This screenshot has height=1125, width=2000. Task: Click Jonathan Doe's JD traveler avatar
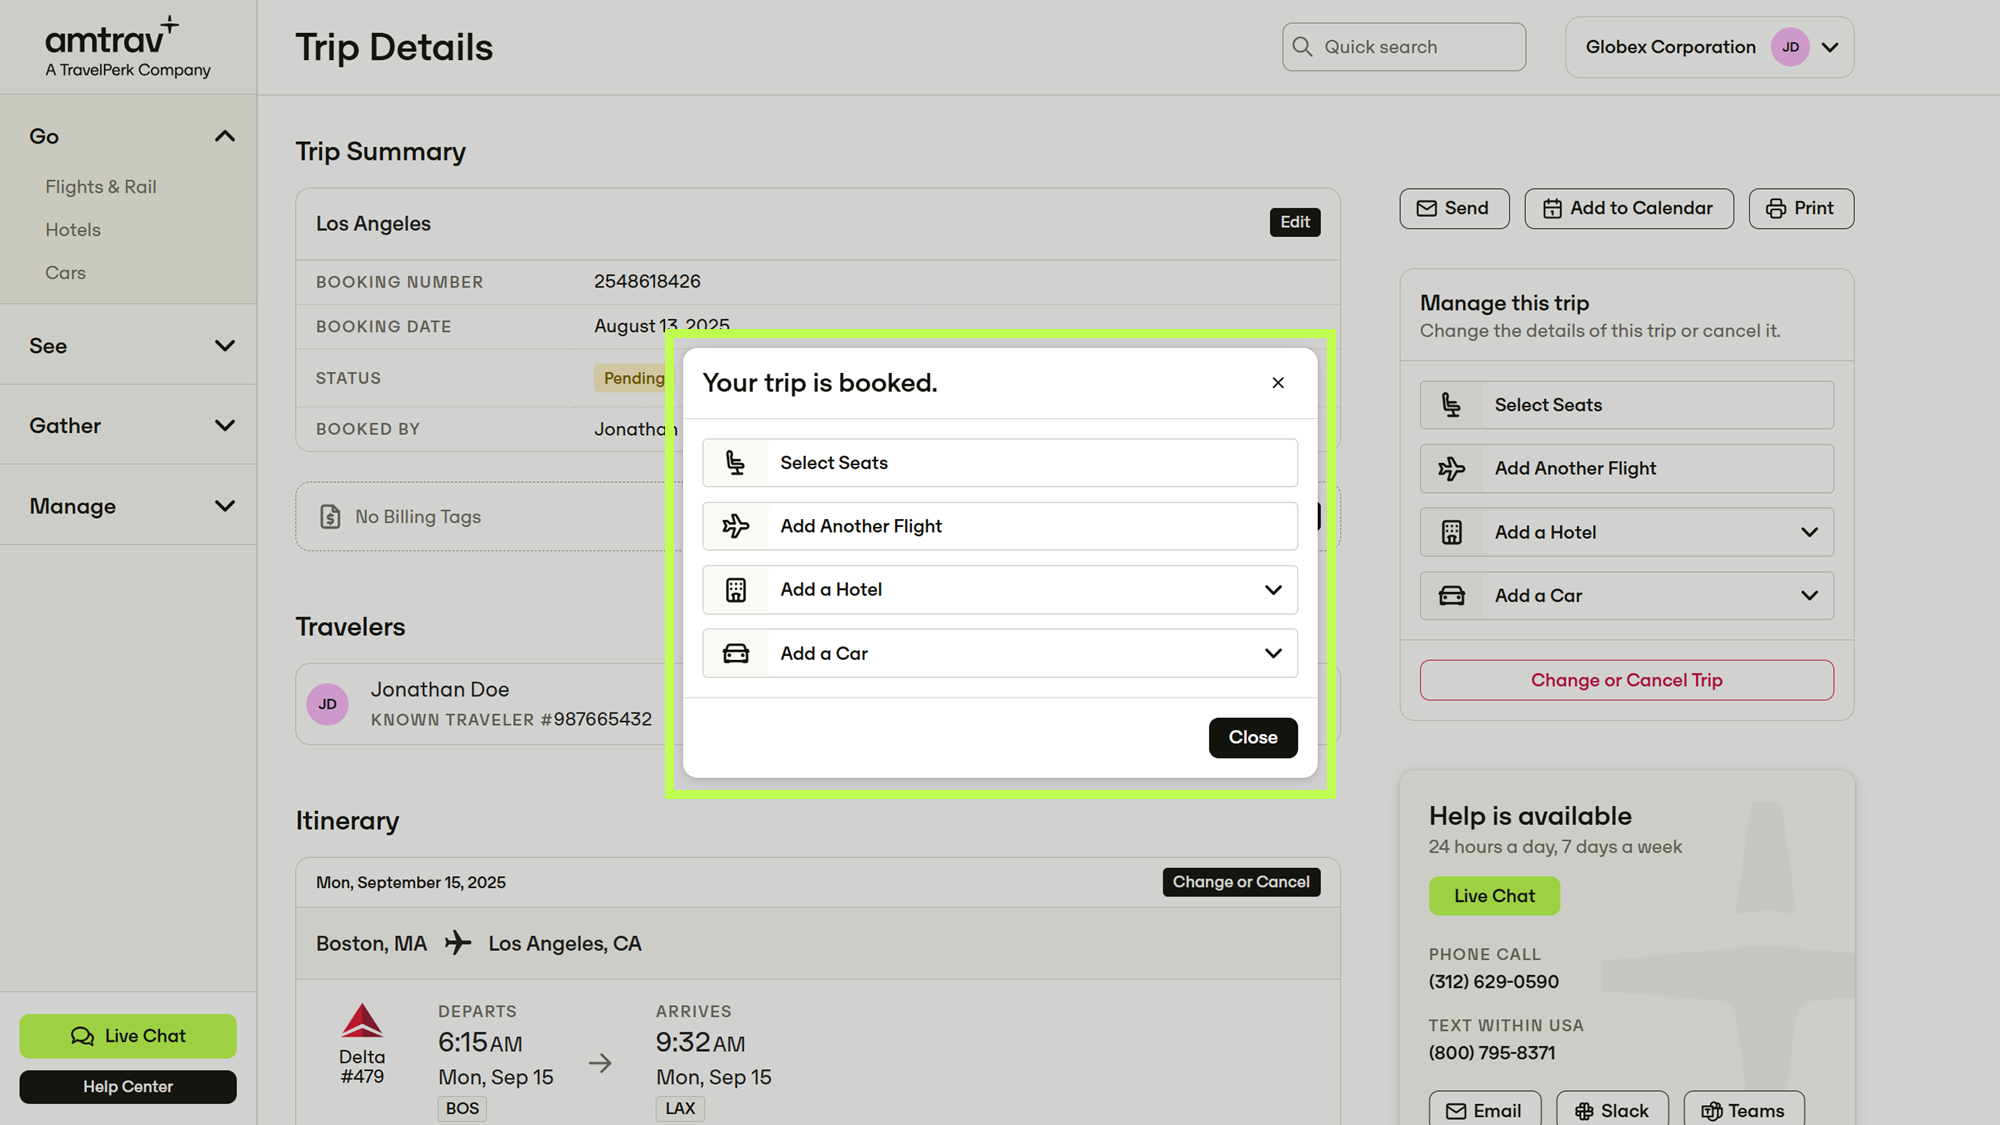click(328, 704)
